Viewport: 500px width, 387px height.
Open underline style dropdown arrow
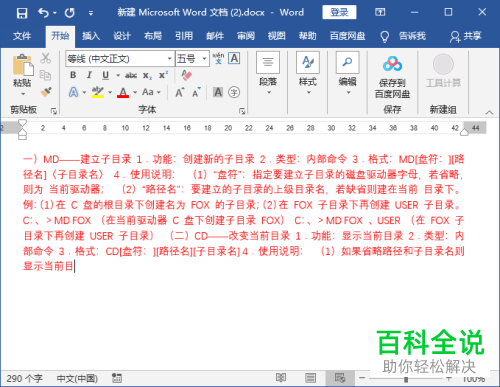[118, 76]
